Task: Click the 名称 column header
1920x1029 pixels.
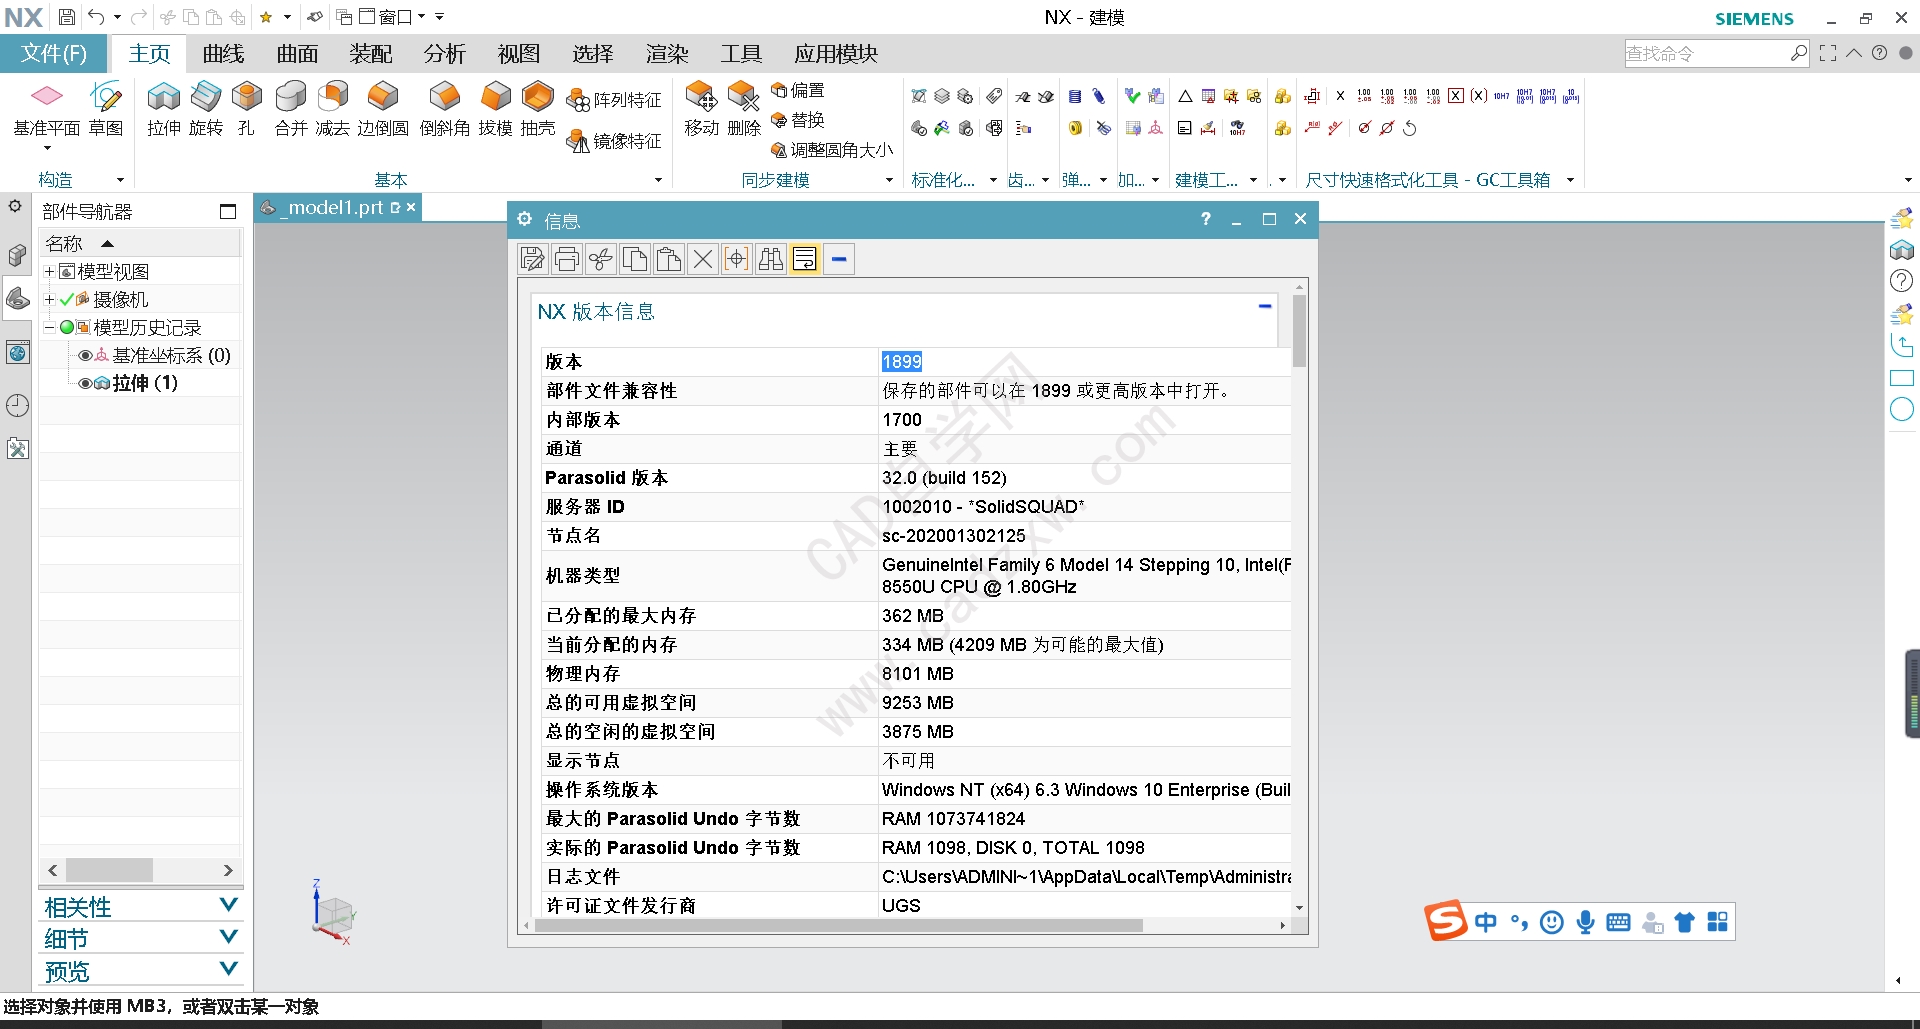Action: point(140,244)
